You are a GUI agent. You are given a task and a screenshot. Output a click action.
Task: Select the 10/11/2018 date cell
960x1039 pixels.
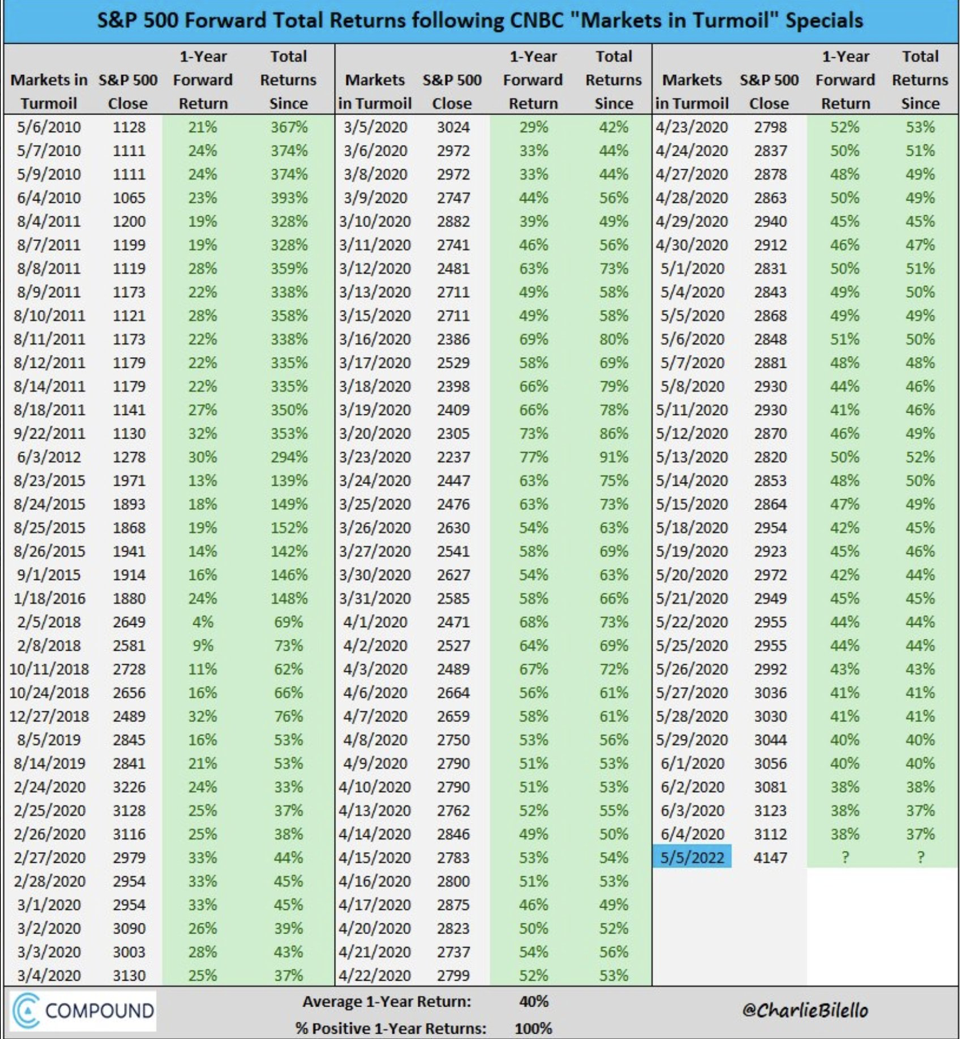tap(49, 669)
